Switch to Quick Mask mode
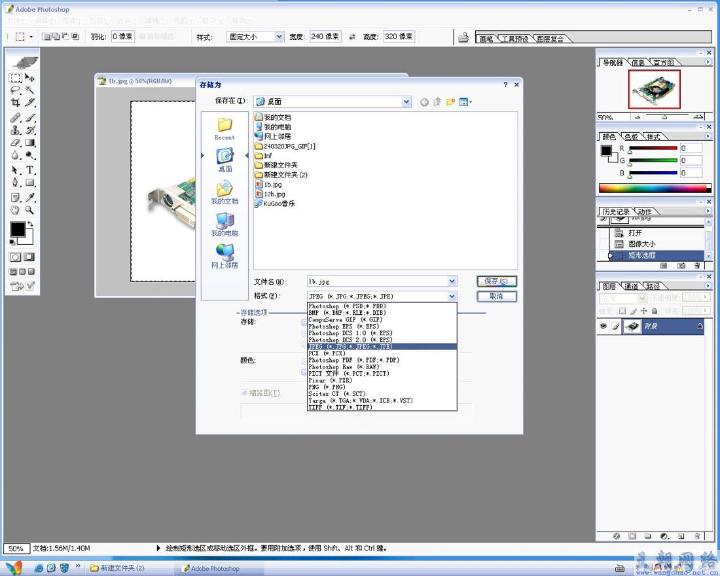Image resolution: width=720 pixels, height=576 pixels. [29, 257]
